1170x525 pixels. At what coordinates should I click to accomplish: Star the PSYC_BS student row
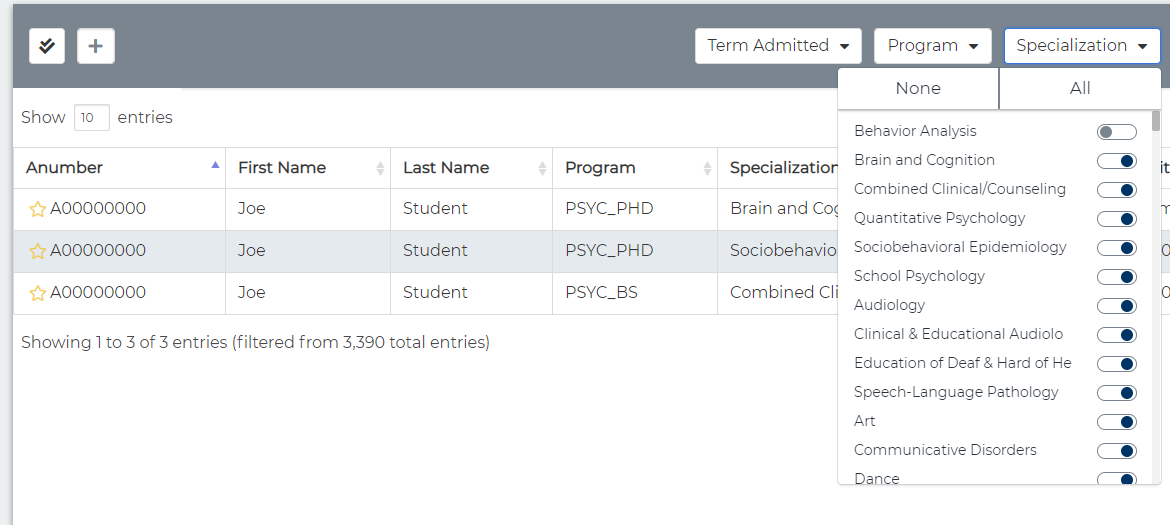click(x=38, y=293)
